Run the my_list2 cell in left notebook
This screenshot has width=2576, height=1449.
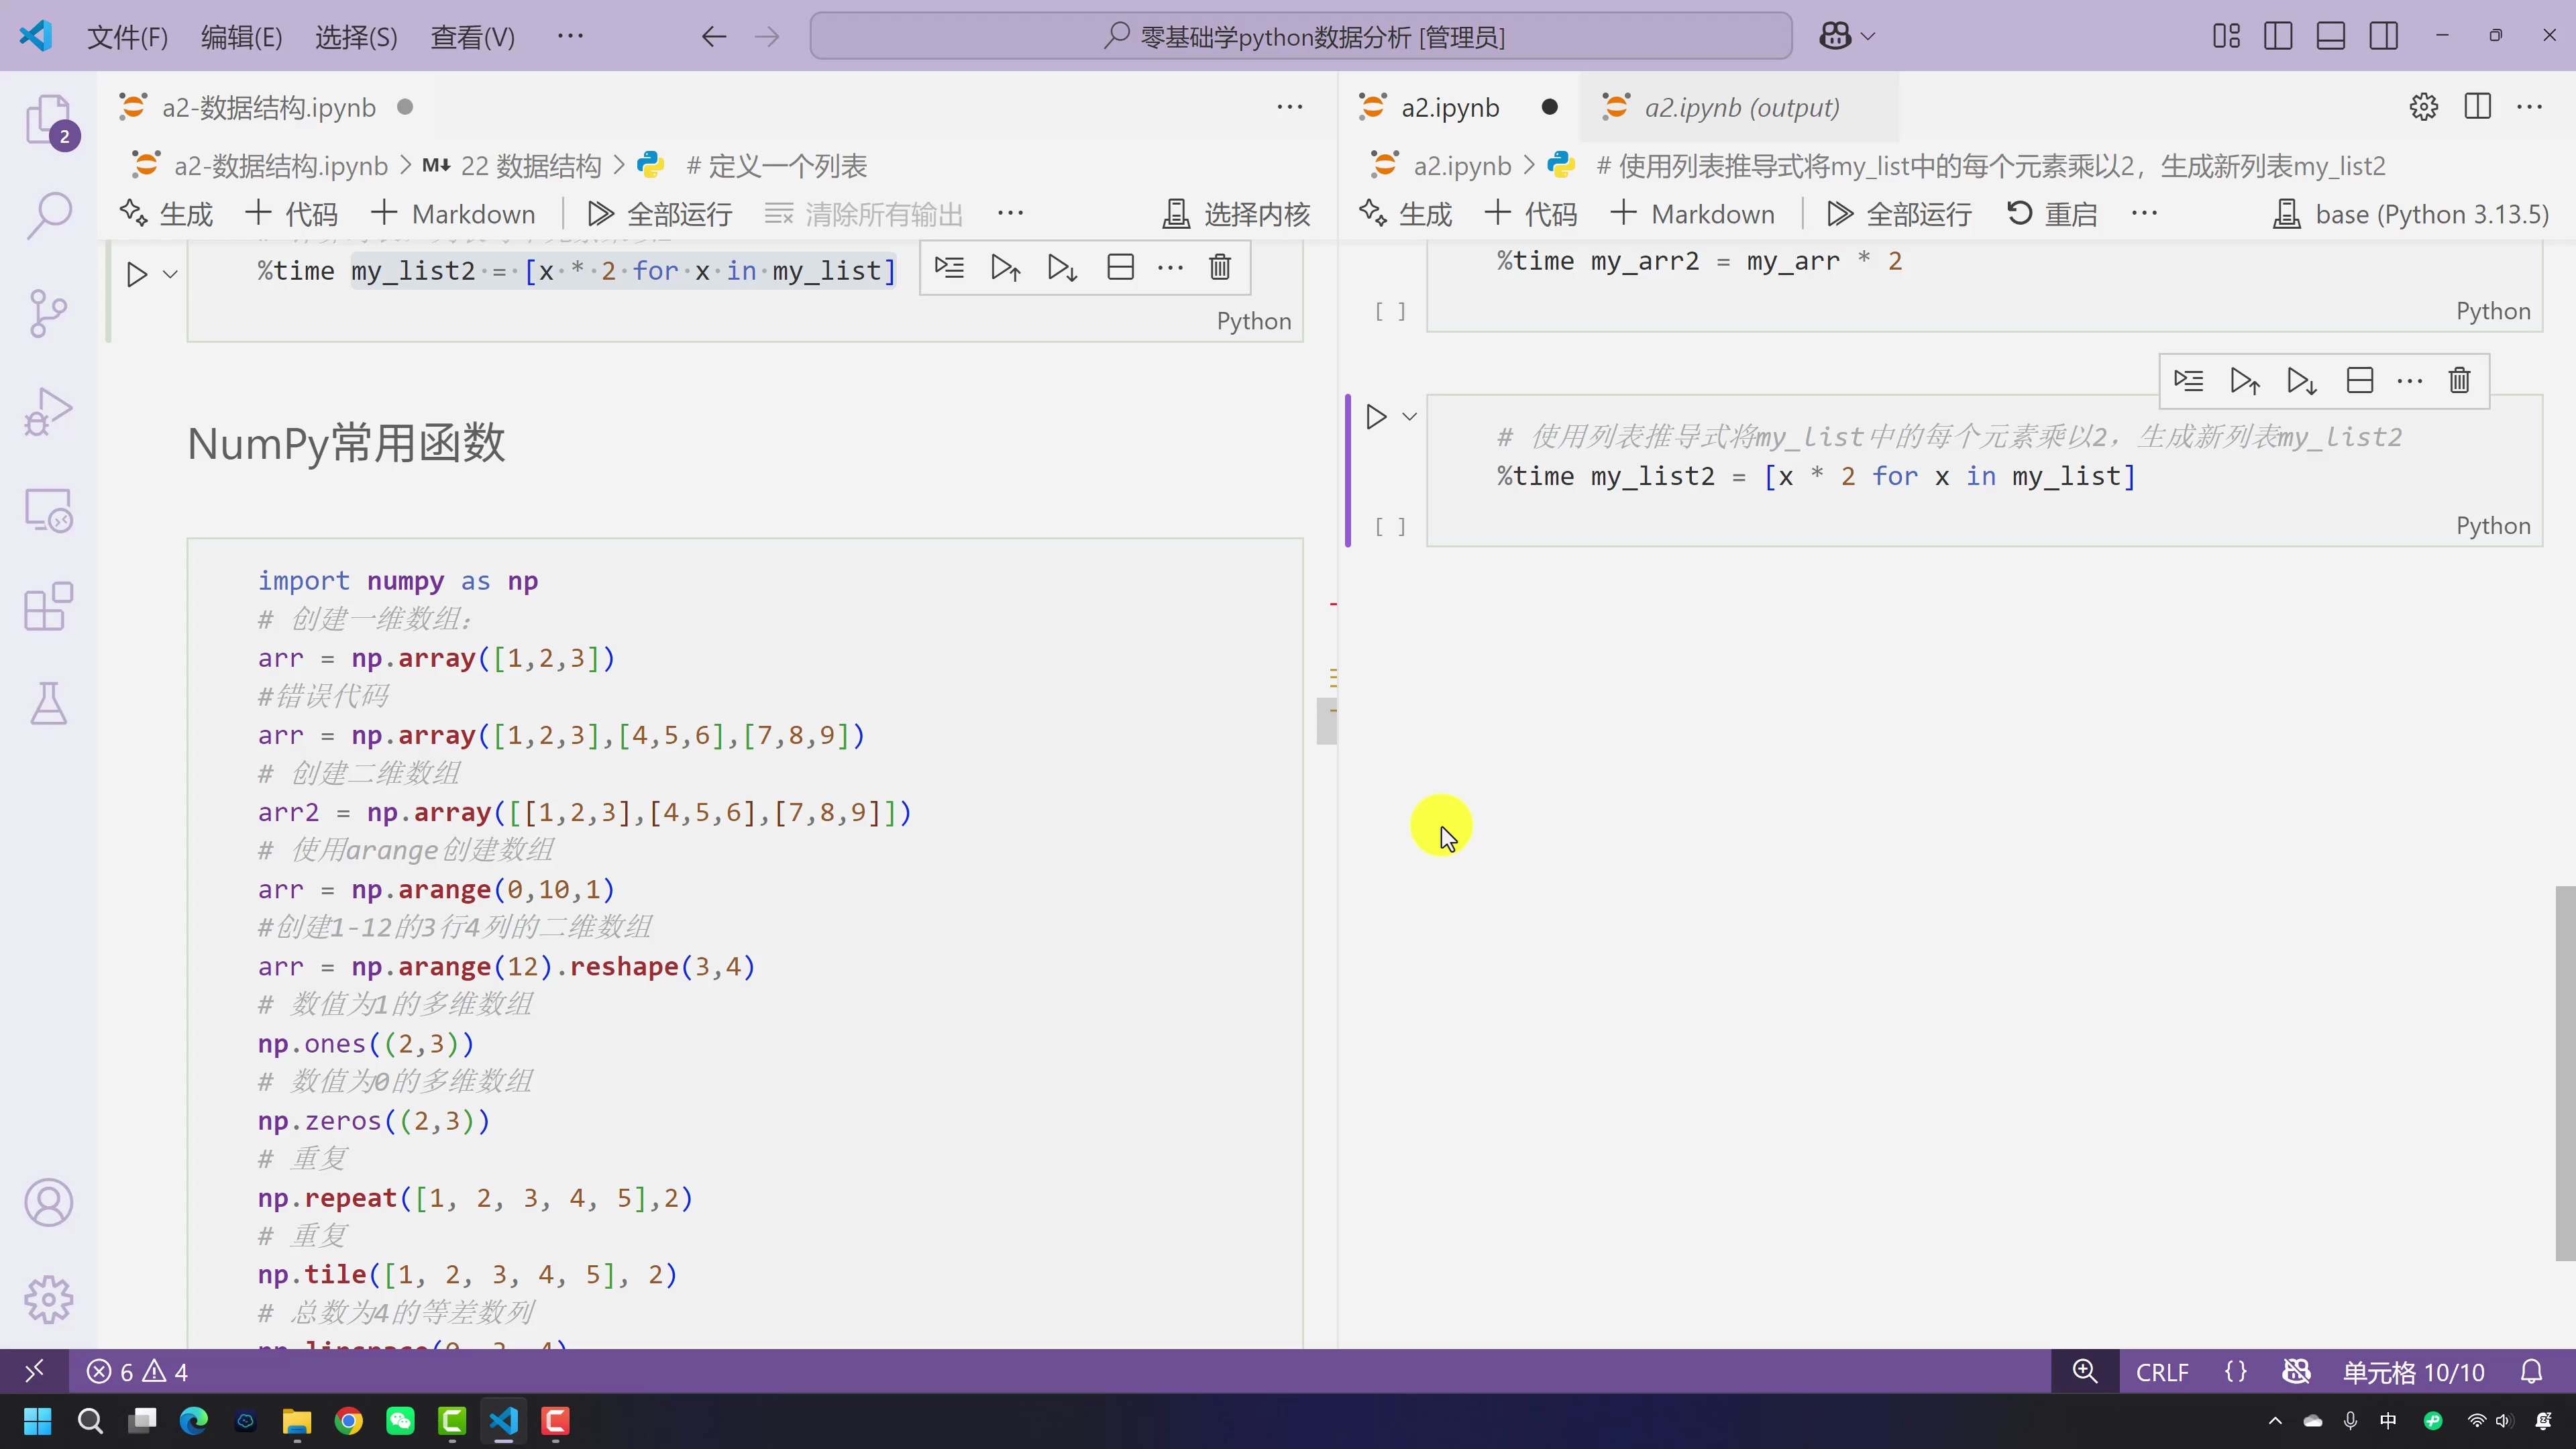pos(137,274)
